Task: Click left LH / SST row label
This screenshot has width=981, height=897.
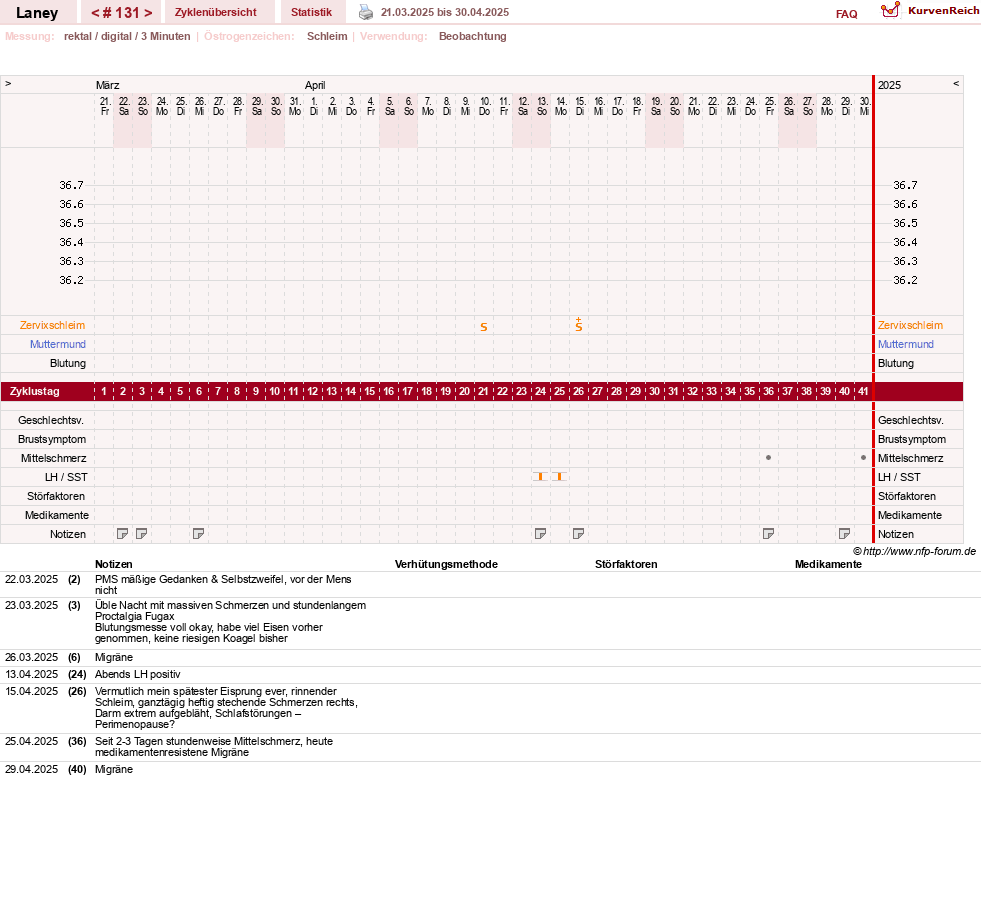Action: pyautogui.click(x=66, y=477)
